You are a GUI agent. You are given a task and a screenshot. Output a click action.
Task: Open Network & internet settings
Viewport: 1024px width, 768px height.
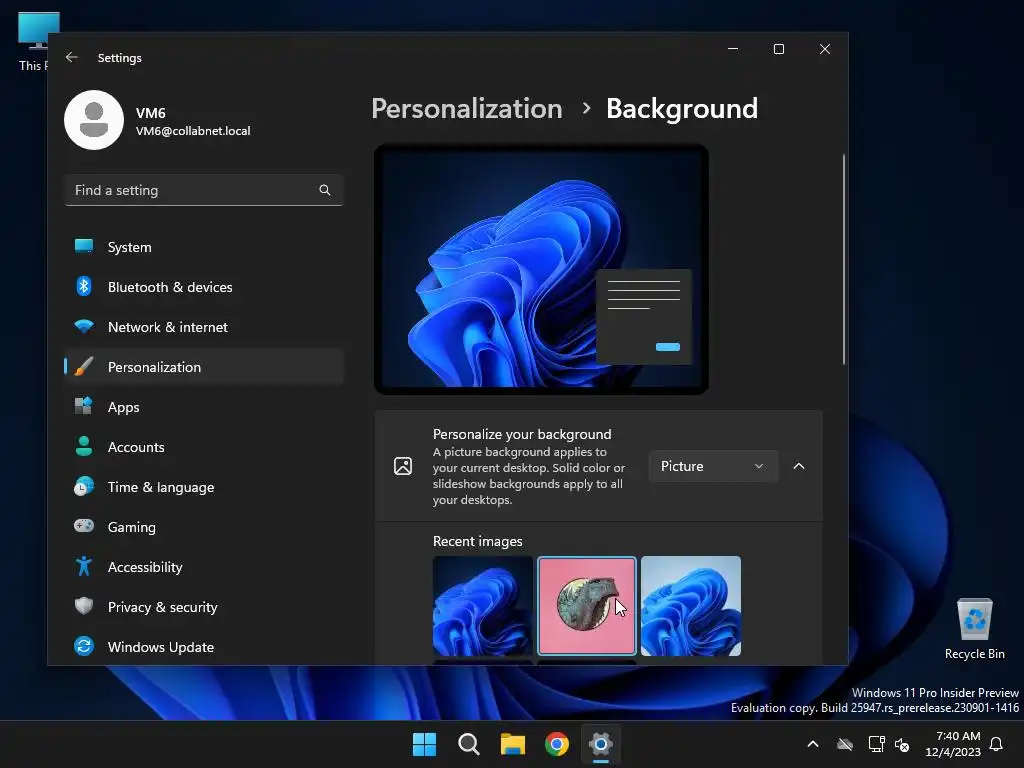[x=204, y=327]
